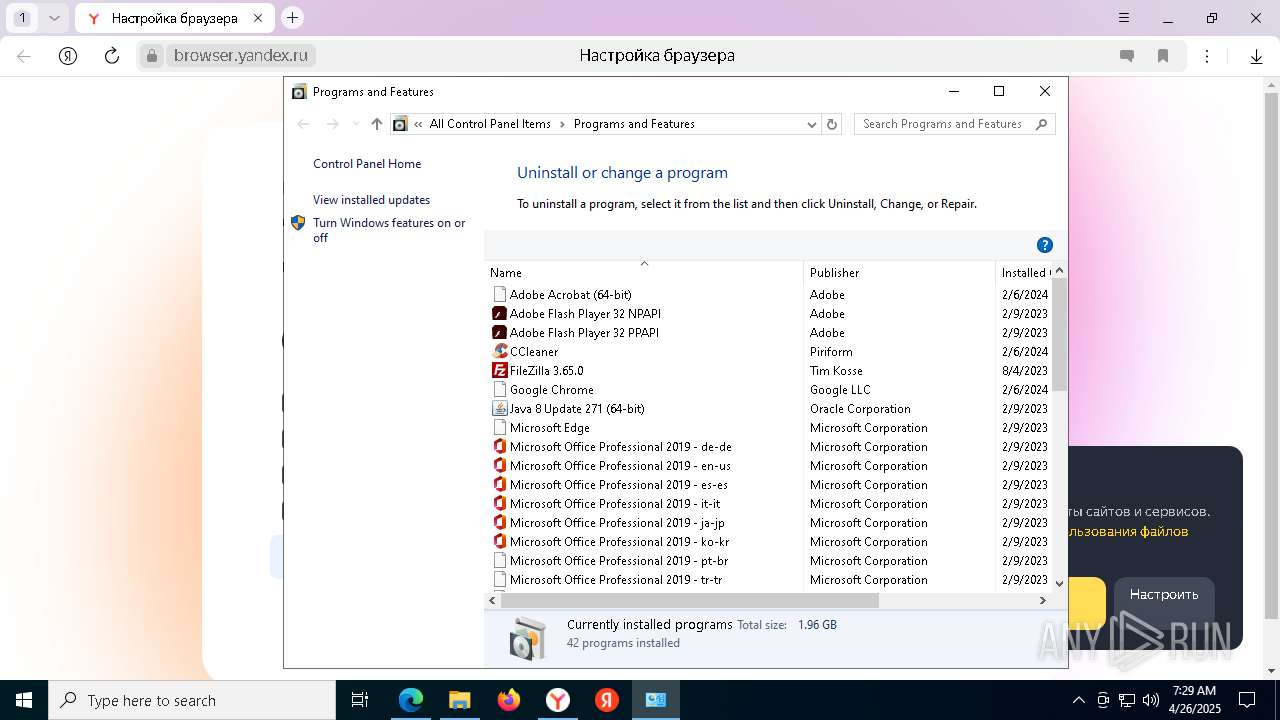Focus the Type here to search taskbar box
1280x720 pixels.
click(x=192, y=700)
